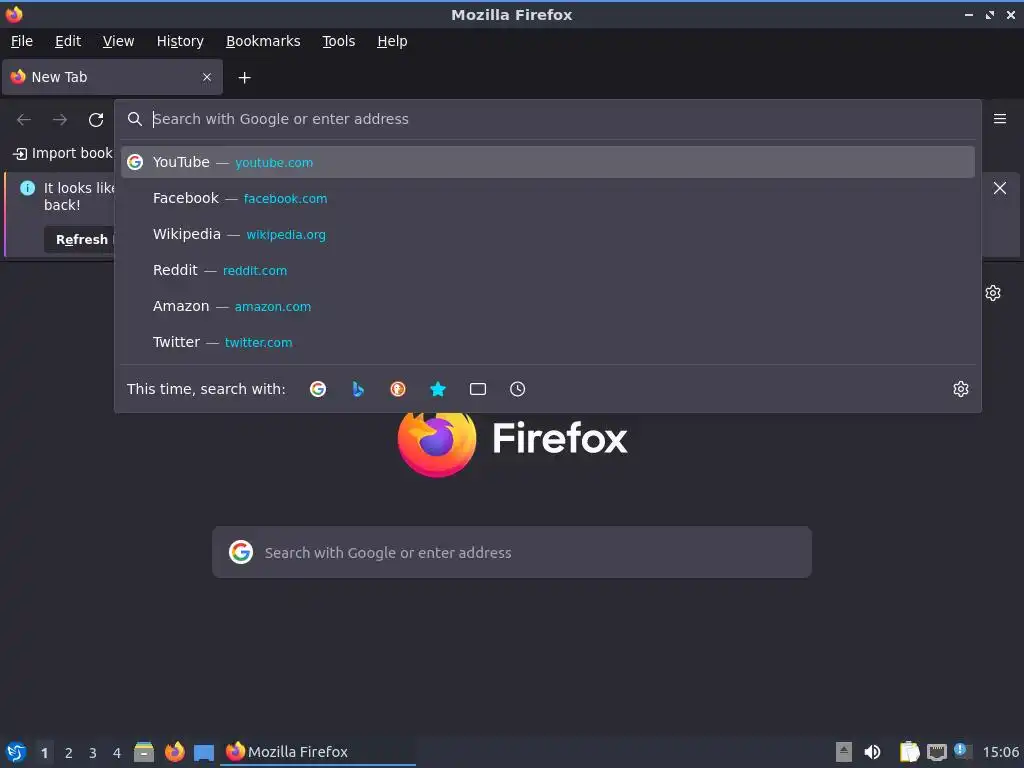The width and height of the screenshot is (1024, 768).
Task: Select Mozilla Firefox taskbar window entry
Action: 319,752
